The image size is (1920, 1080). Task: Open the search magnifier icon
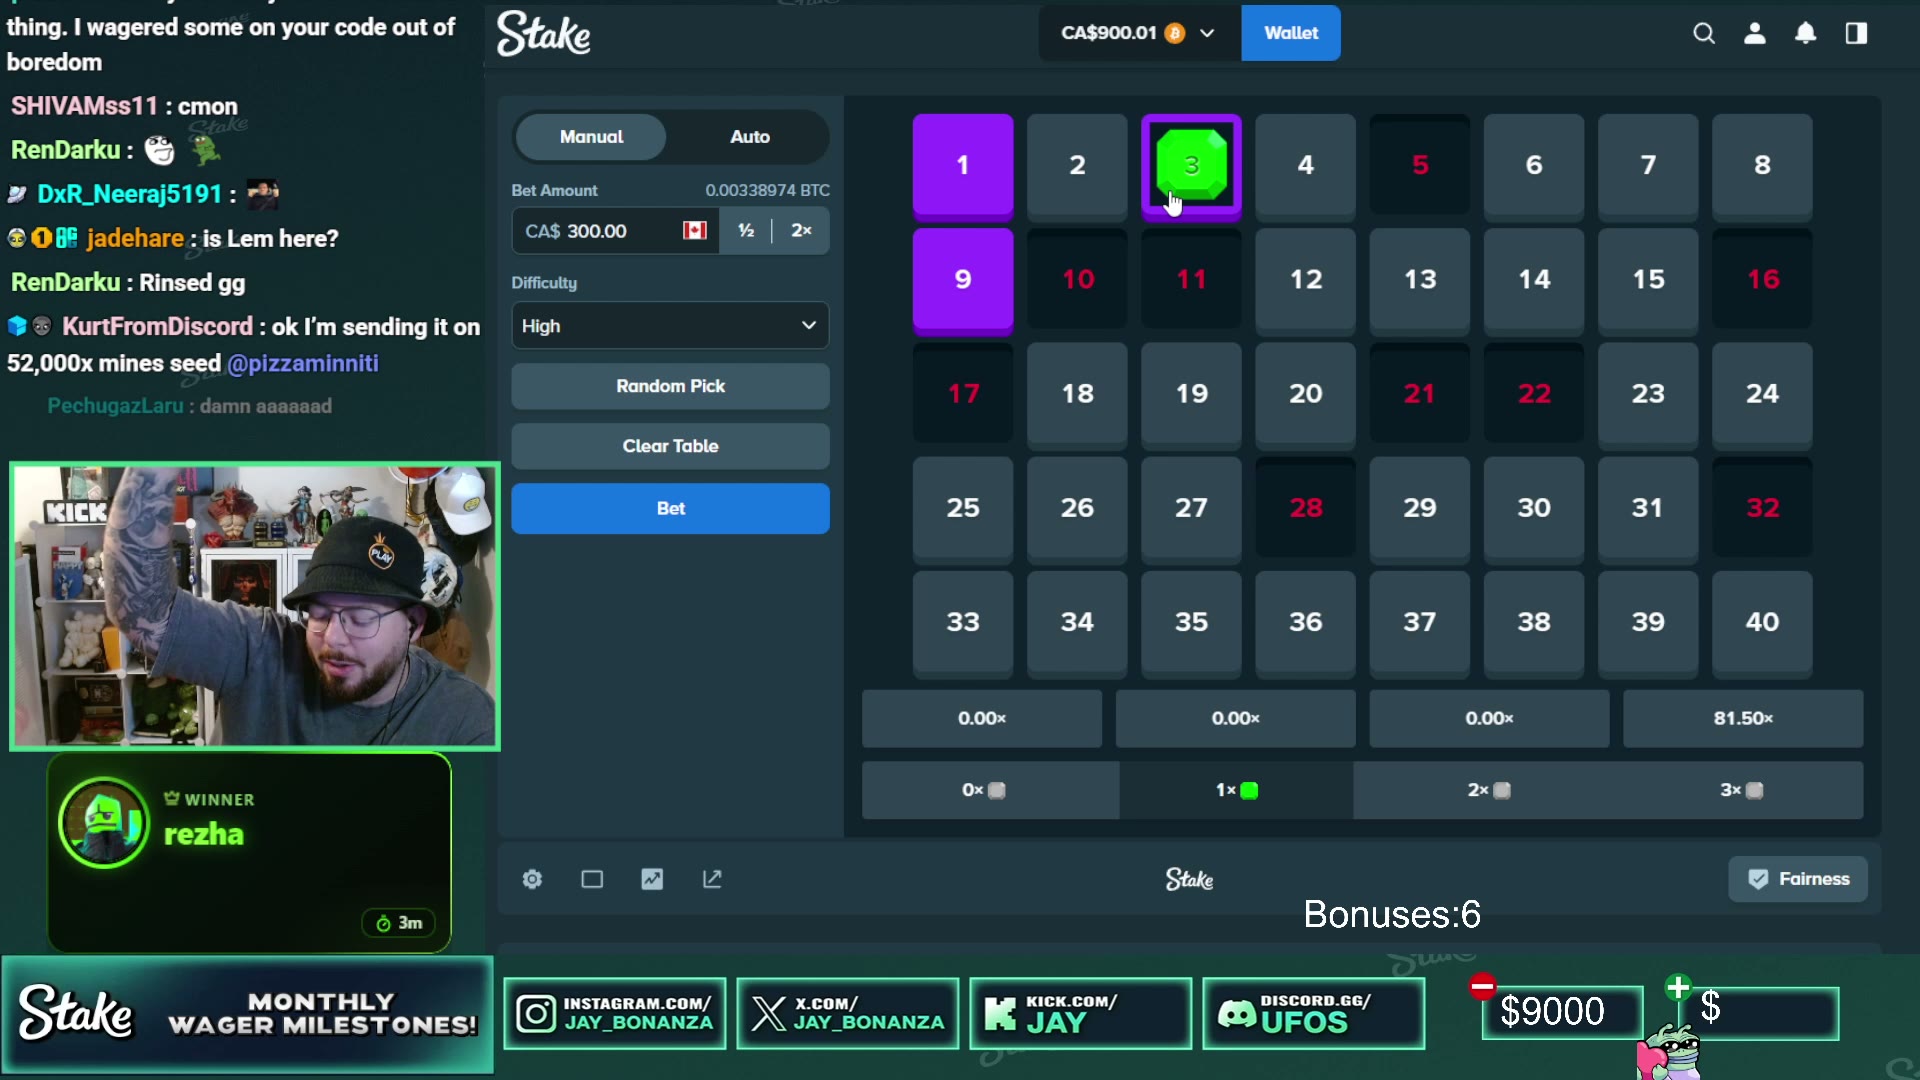1704,33
